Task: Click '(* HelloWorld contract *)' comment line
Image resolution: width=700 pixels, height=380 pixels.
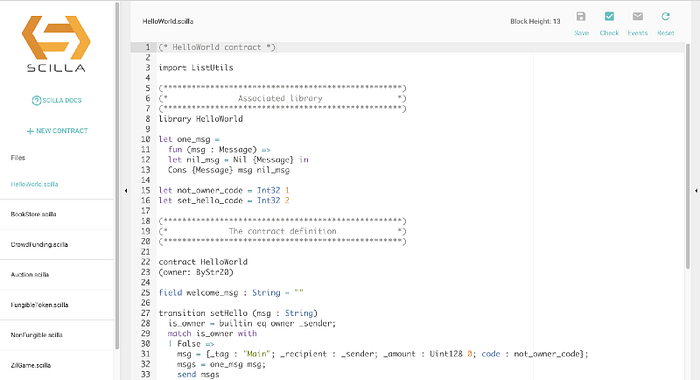Action: [217, 47]
